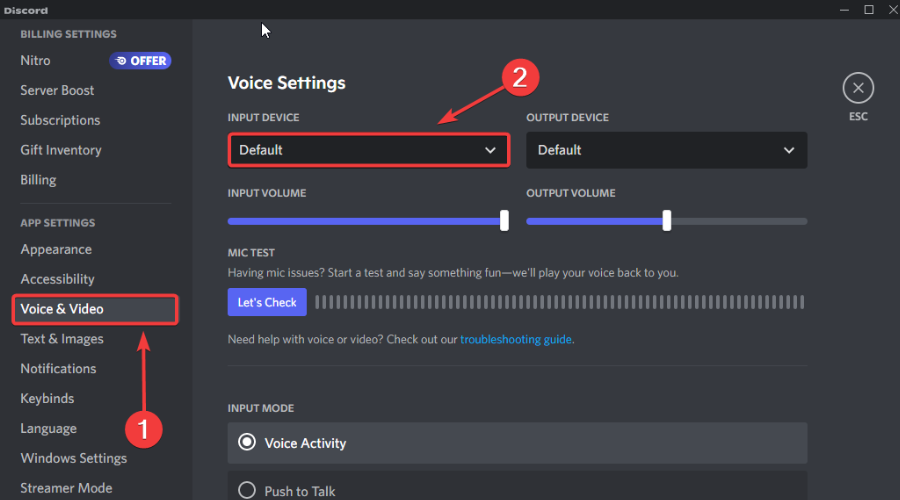Open Language settings
This screenshot has width=900, height=500.
coord(48,428)
